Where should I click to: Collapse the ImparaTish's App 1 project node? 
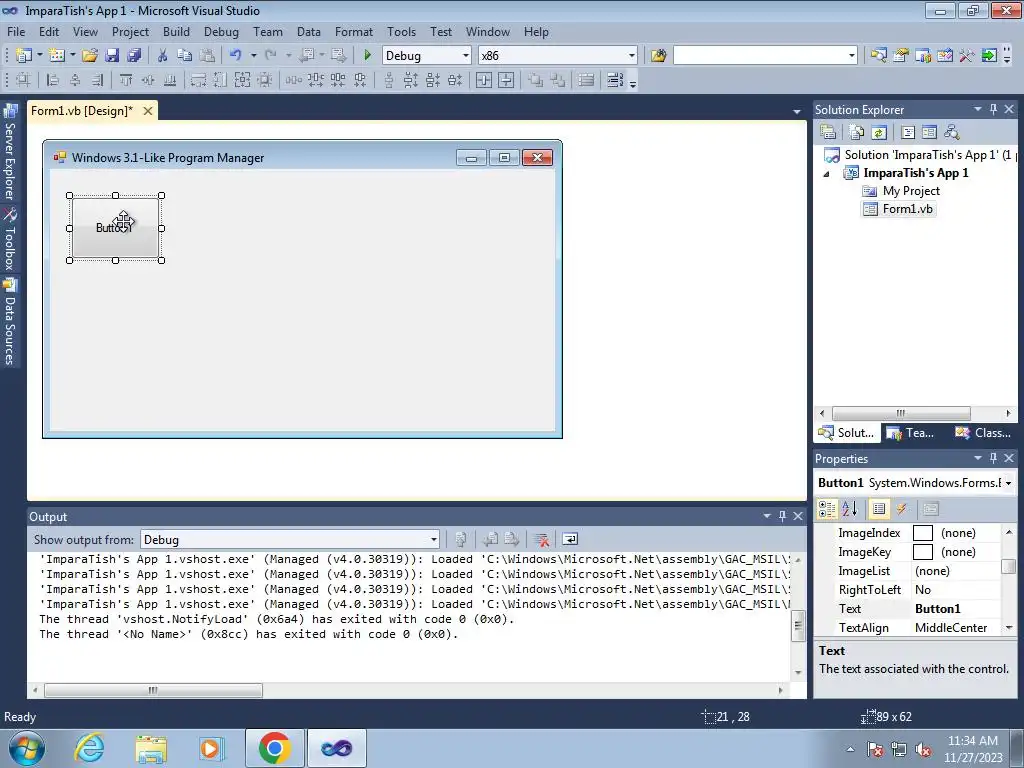point(827,174)
